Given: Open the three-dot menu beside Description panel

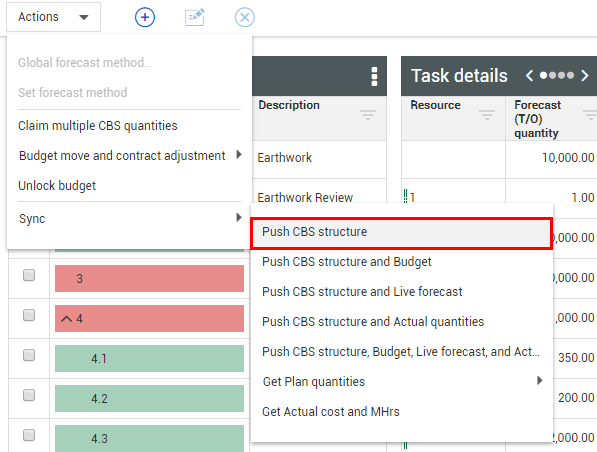Looking at the screenshot, I should 374,76.
